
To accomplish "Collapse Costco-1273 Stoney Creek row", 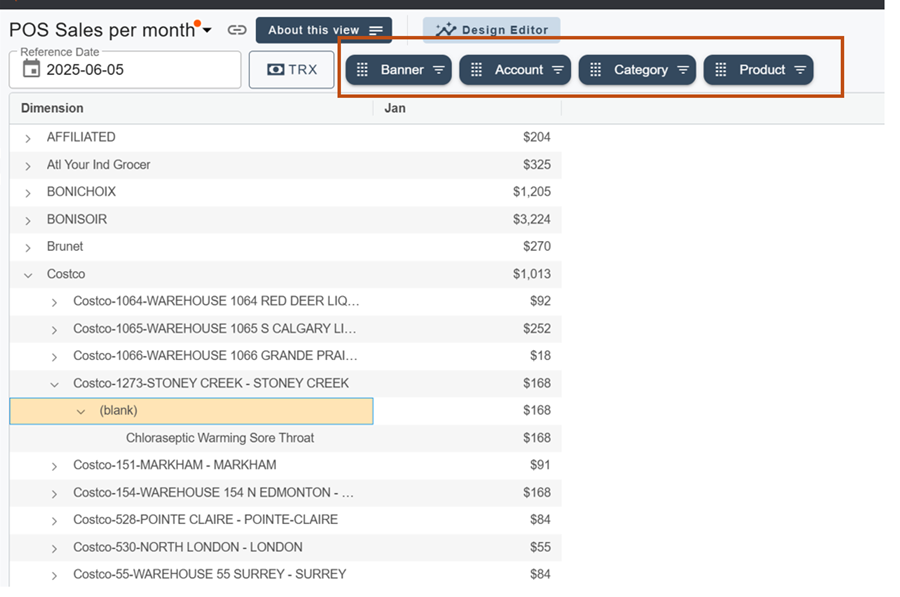I will point(54,385).
